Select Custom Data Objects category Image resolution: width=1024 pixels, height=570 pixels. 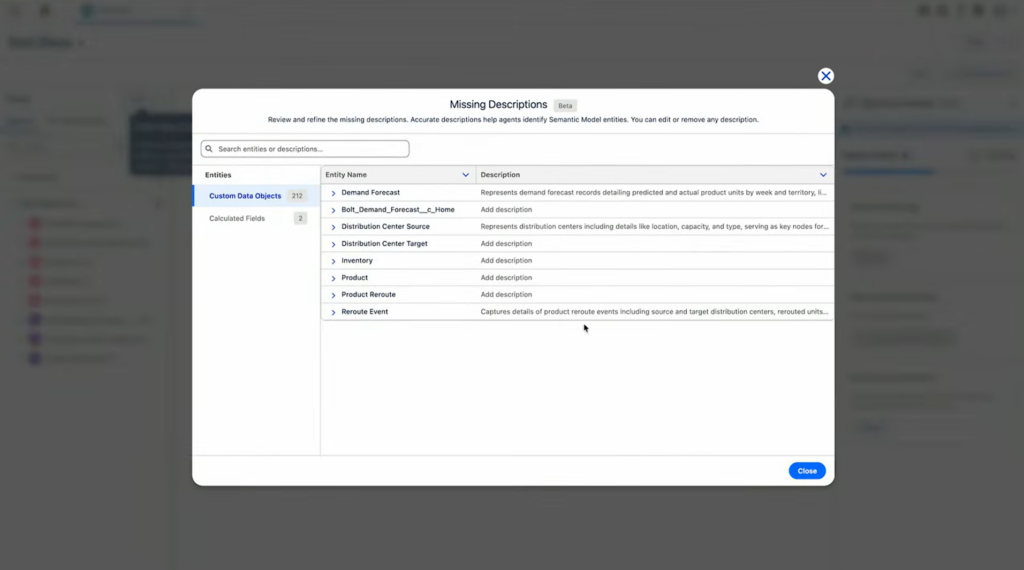[256, 196]
